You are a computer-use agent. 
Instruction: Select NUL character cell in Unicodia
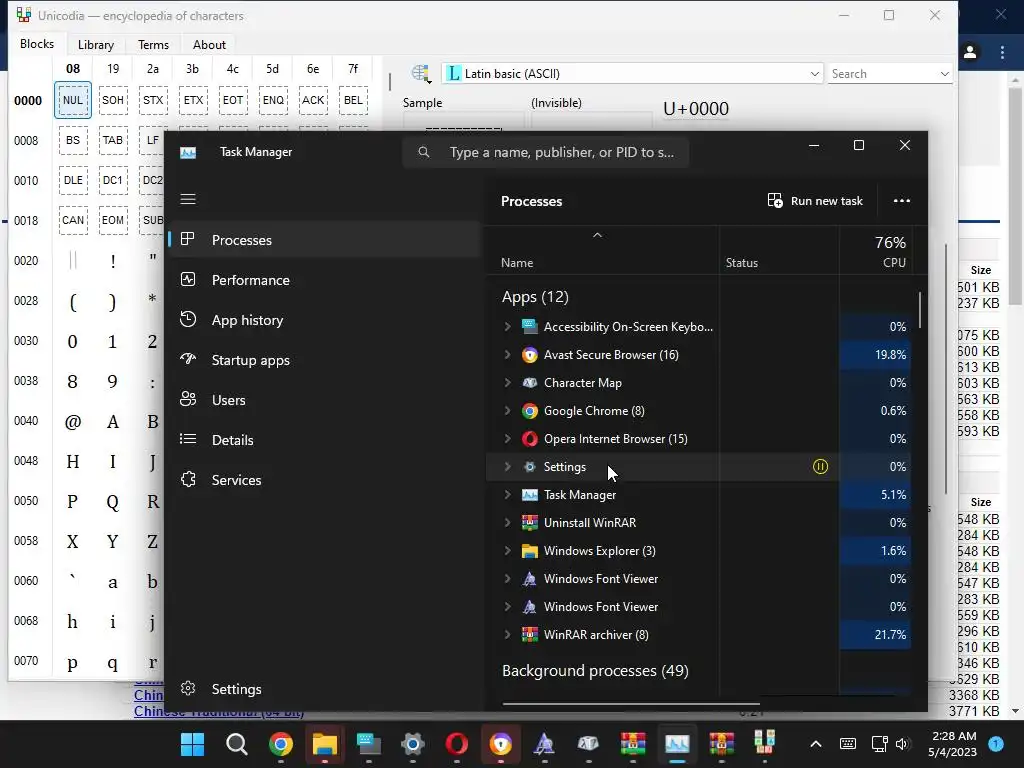click(72, 101)
